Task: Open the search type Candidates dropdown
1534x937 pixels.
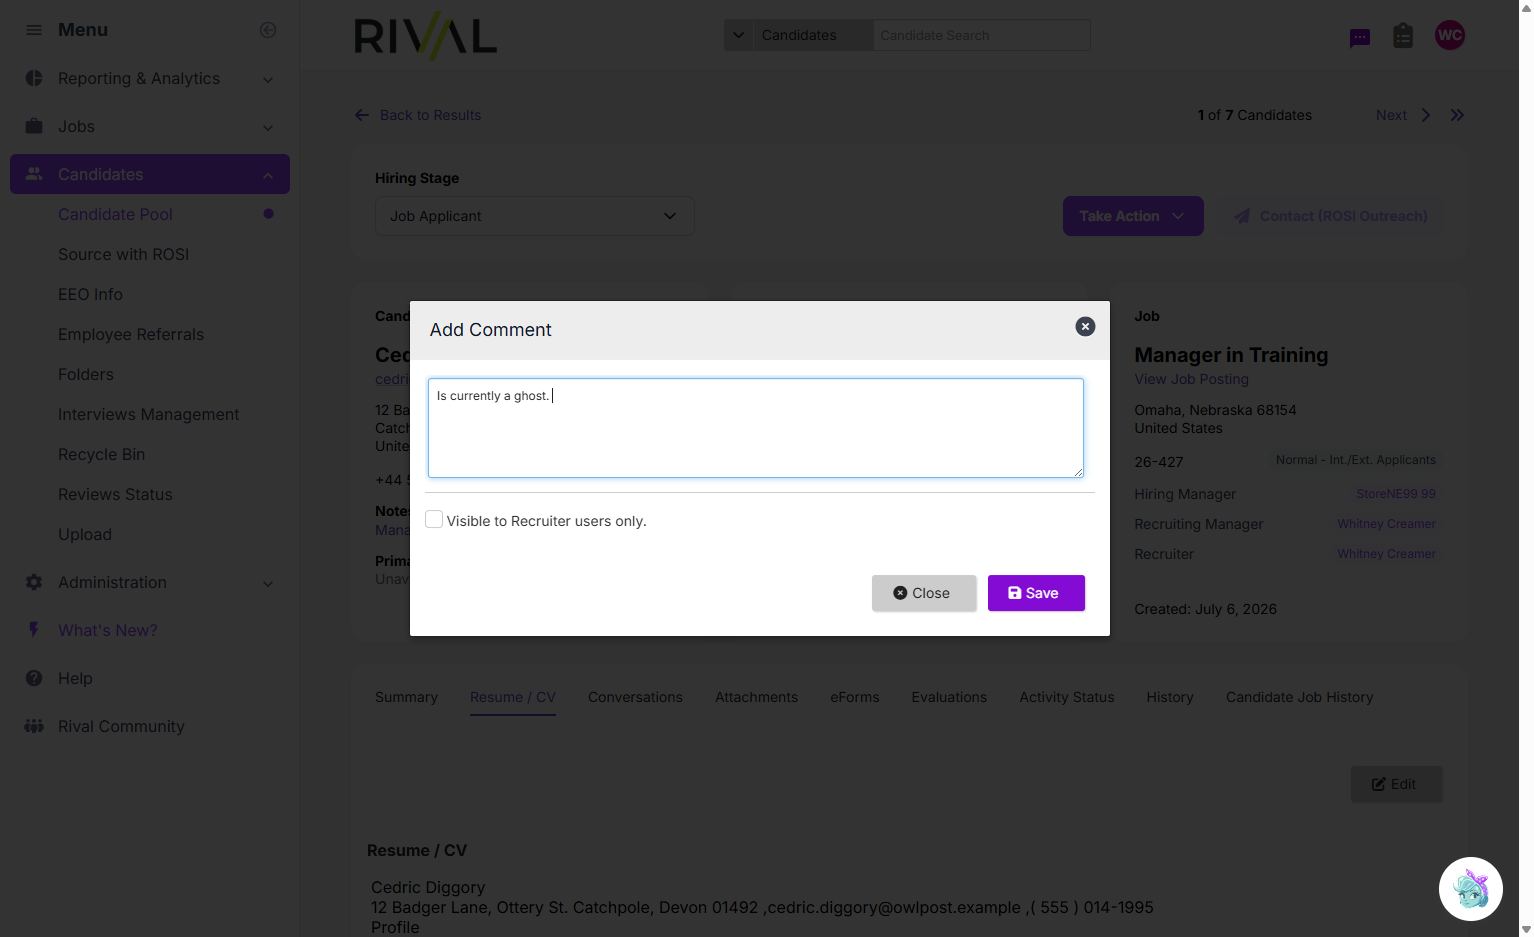Action: pos(798,35)
